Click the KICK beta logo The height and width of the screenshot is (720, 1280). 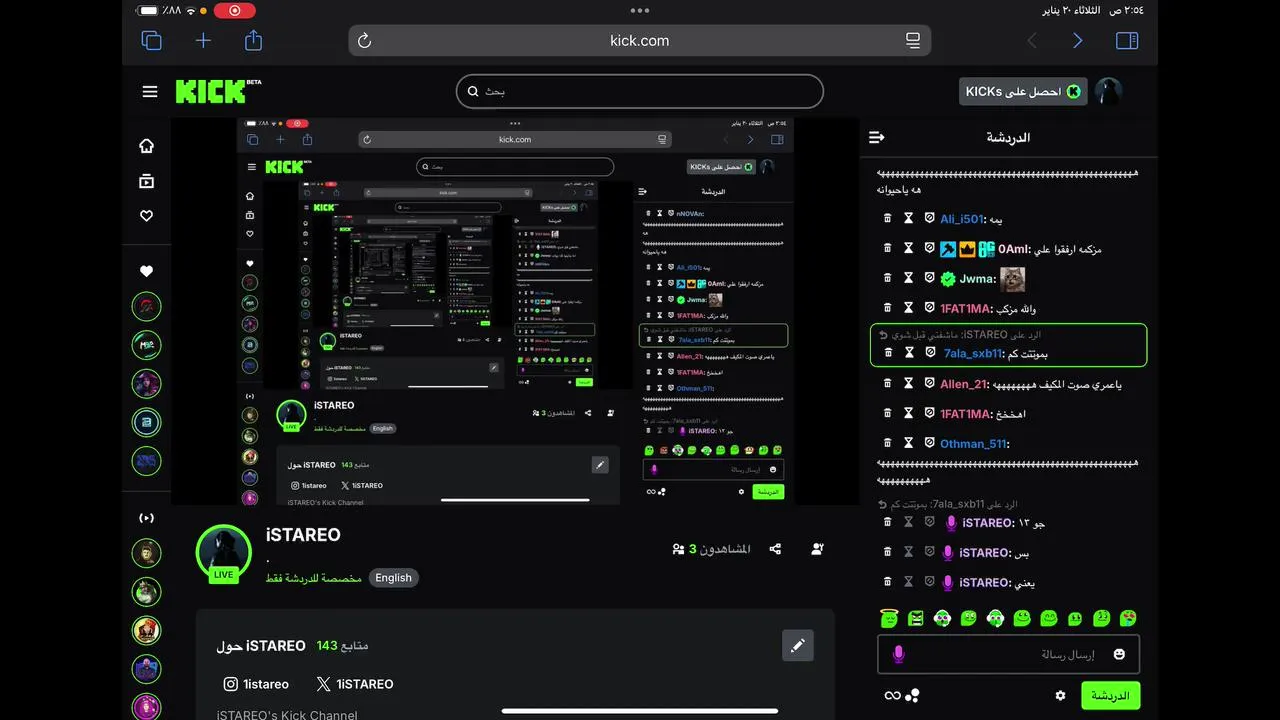pyautogui.click(x=218, y=91)
